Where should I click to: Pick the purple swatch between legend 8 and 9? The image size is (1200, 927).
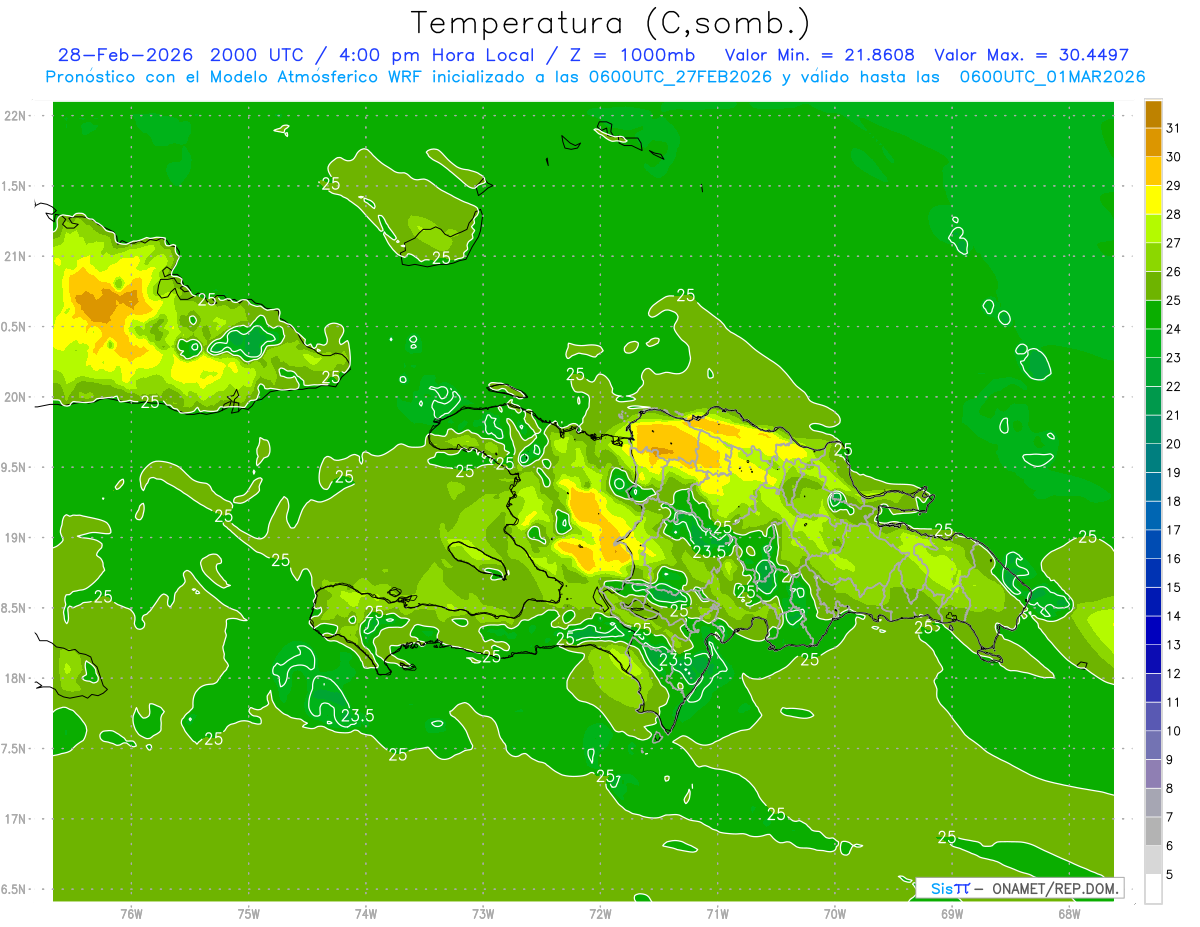point(1153,773)
